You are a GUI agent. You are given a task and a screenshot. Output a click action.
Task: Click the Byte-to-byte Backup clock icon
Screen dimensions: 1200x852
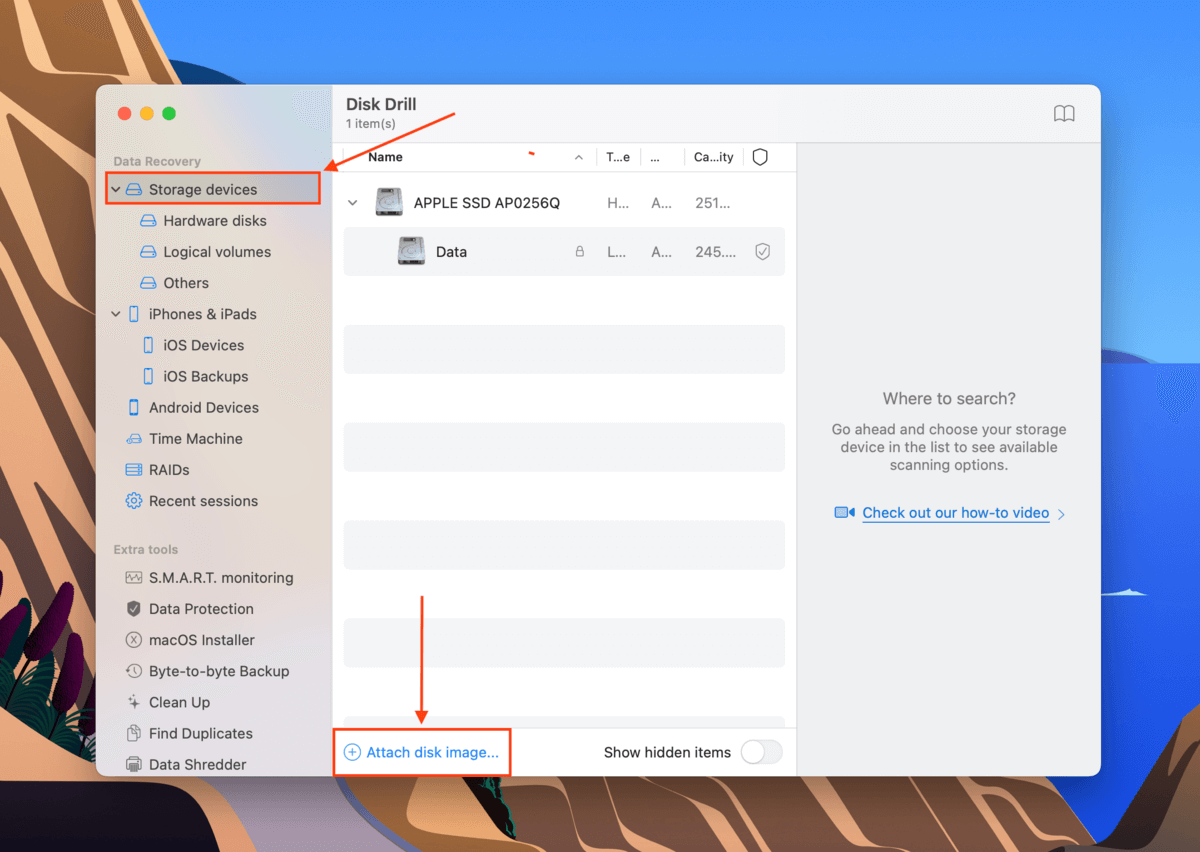[134, 671]
